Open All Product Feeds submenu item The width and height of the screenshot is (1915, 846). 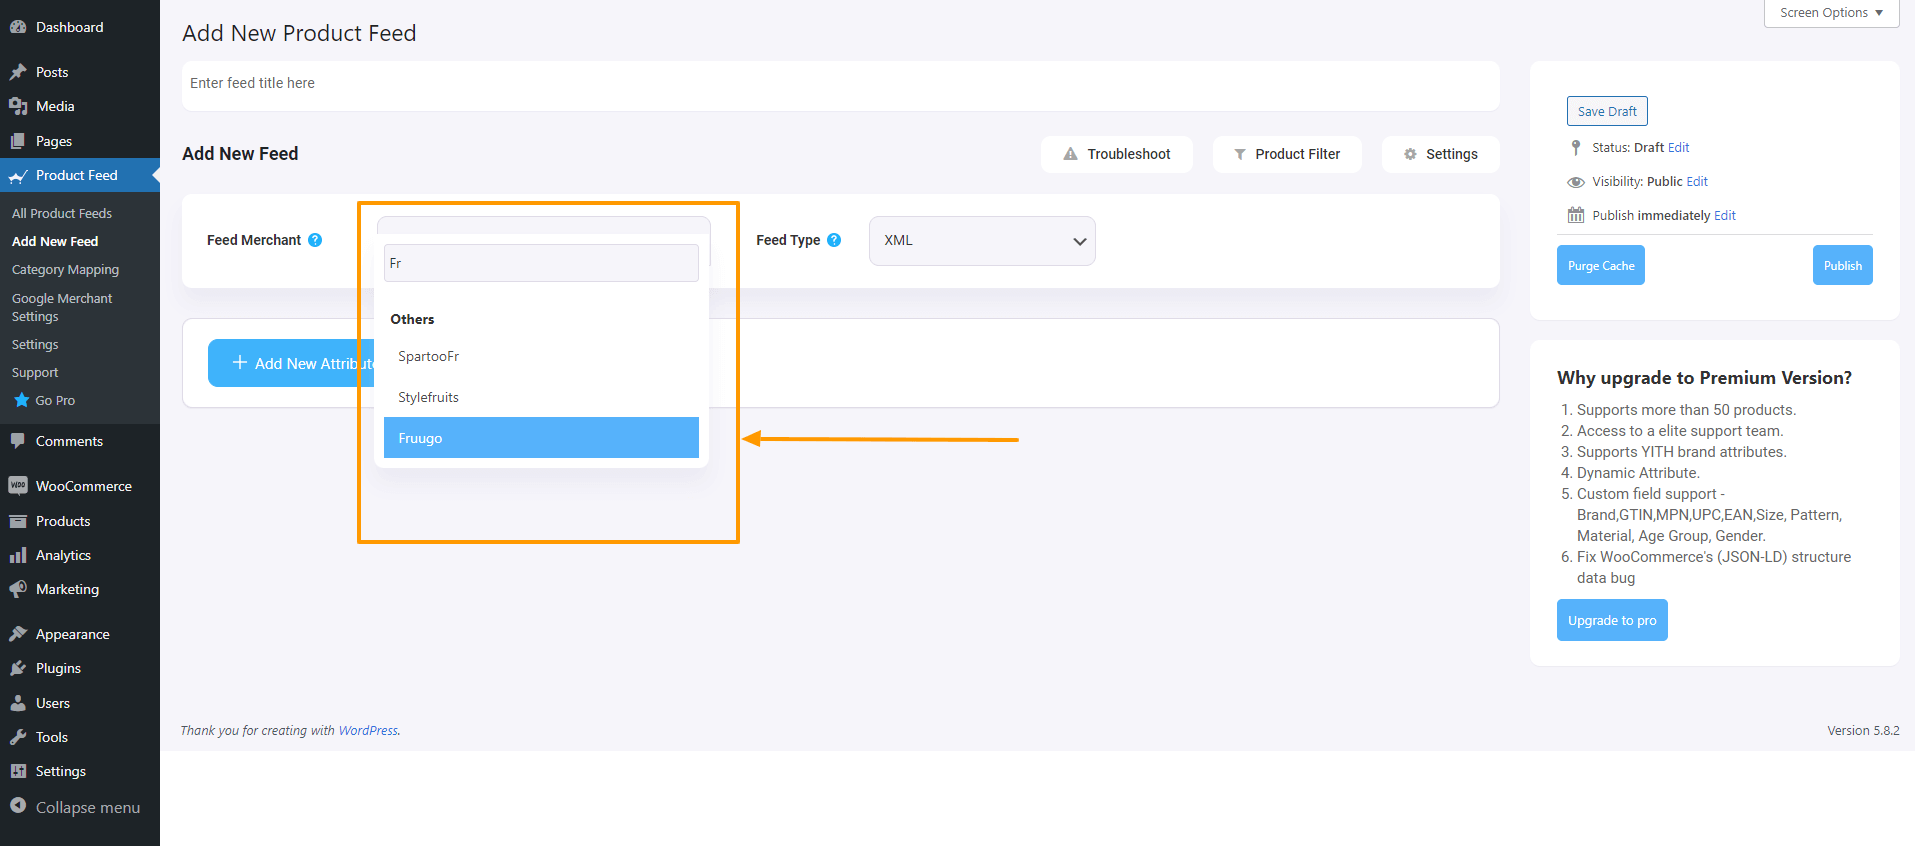62,213
